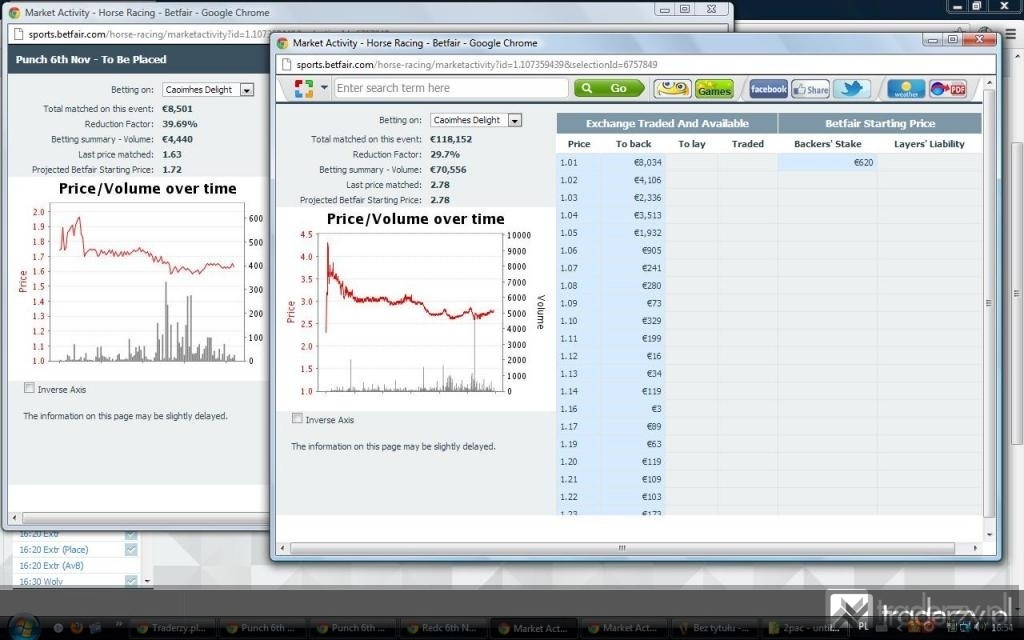The image size is (1024, 640).
Task: Tick Inverse Axis checkbox in back window
Action: tap(29, 388)
